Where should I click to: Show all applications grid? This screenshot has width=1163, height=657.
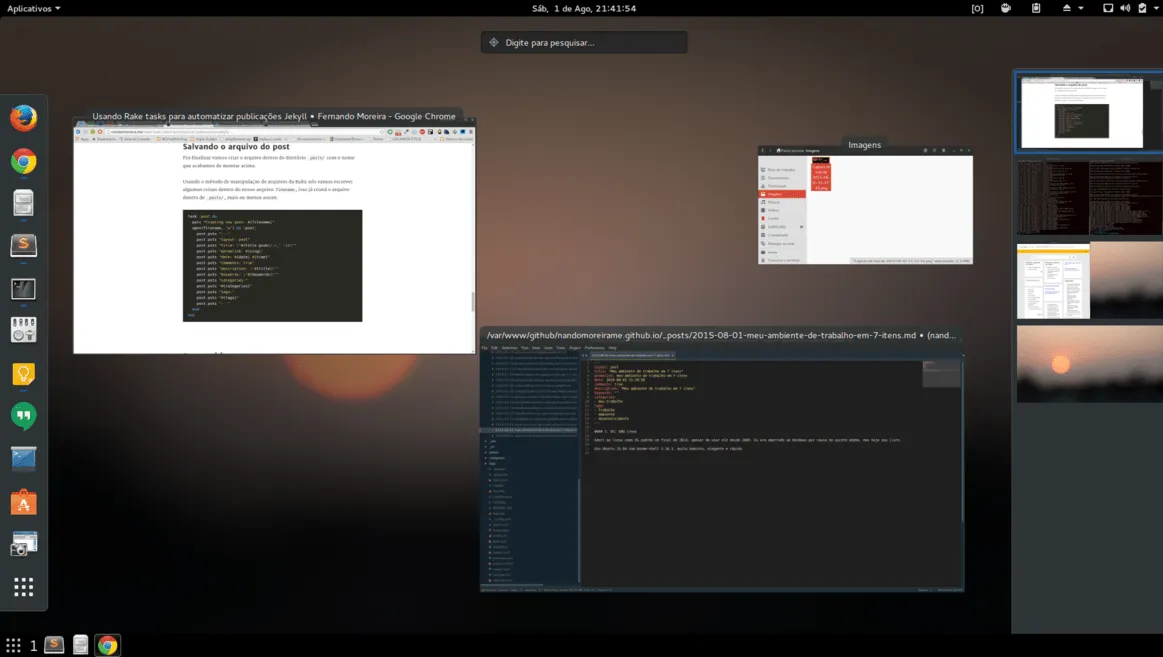coord(24,587)
